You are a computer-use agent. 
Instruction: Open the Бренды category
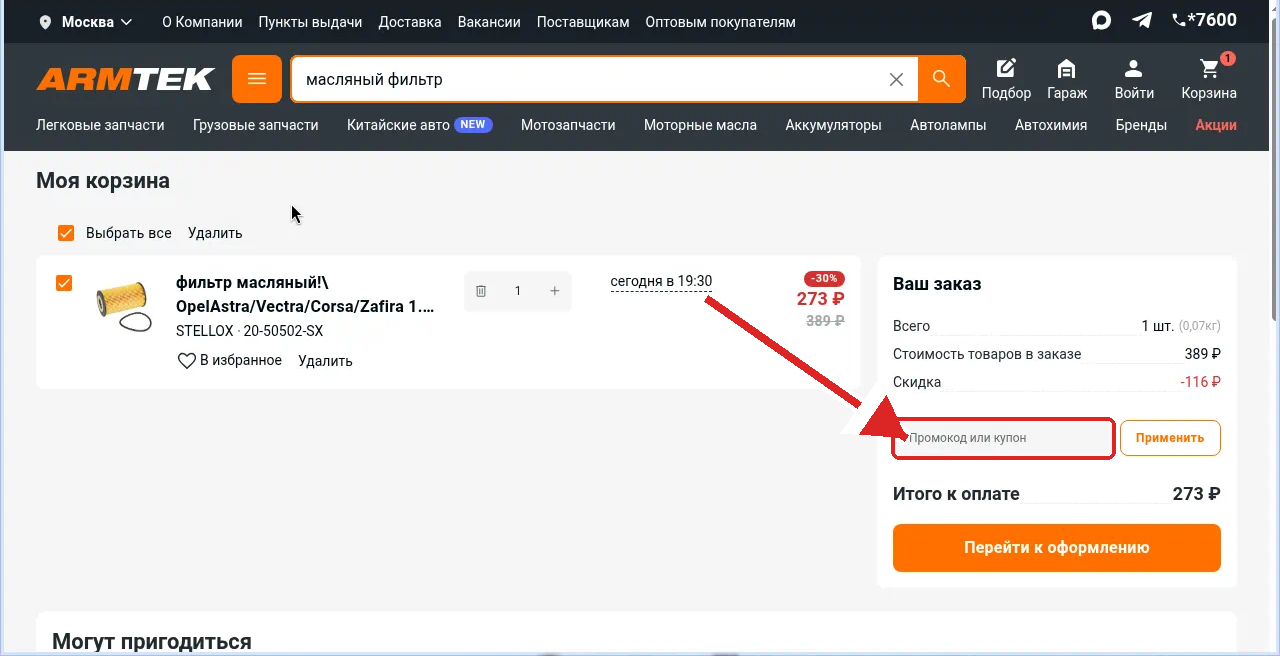pyautogui.click(x=1141, y=125)
